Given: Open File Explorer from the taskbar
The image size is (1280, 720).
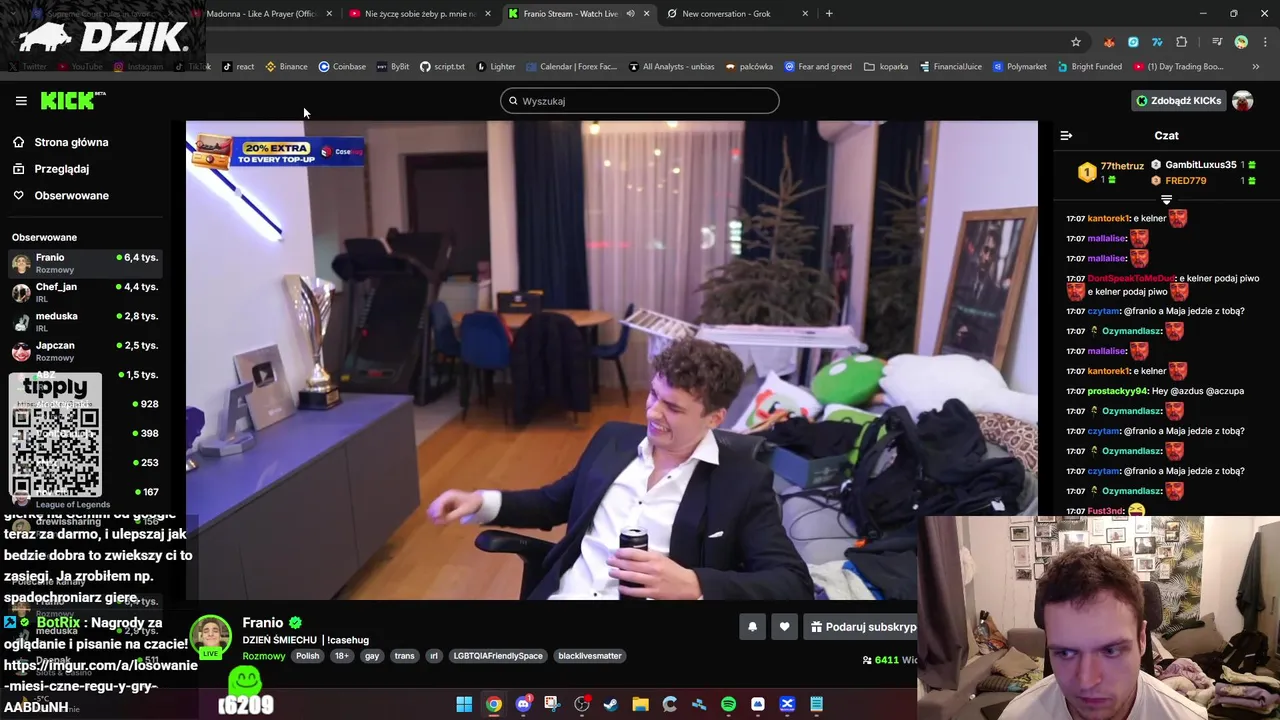Looking at the screenshot, I should (x=640, y=704).
